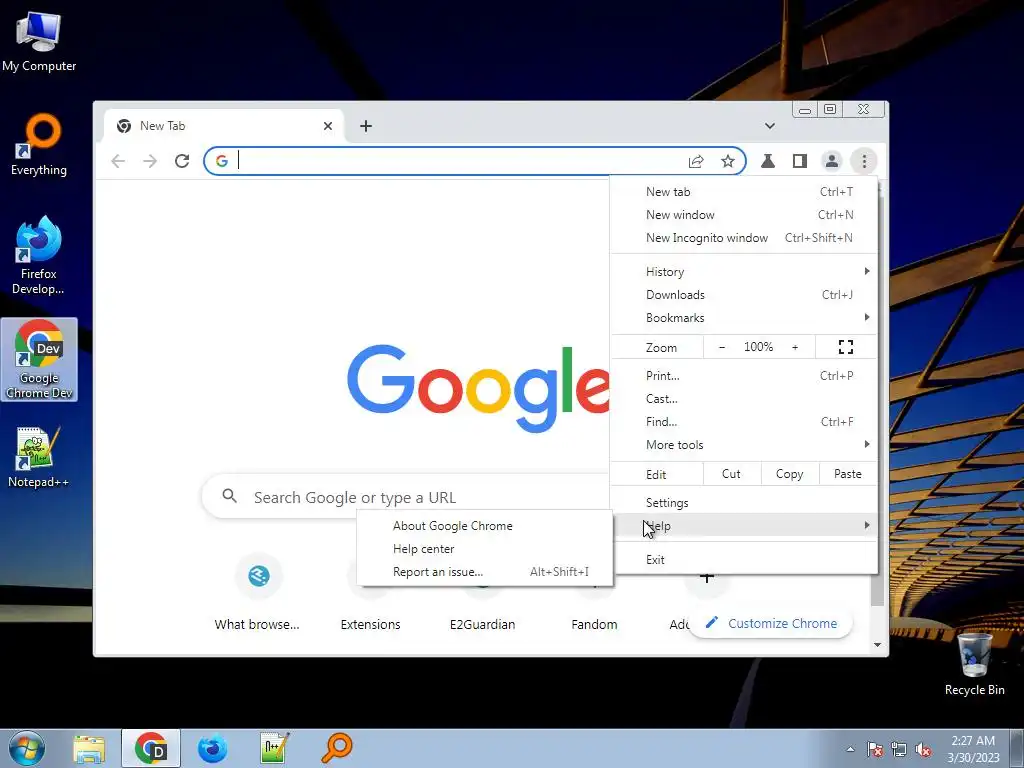Bookmark this tab with the star icon
This screenshot has height=768, width=1024.
coord(728,161)
